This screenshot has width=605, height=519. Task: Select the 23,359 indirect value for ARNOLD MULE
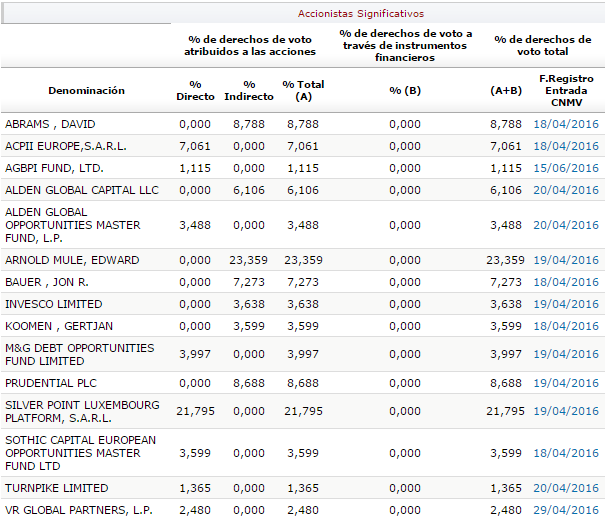coord(248,260)
